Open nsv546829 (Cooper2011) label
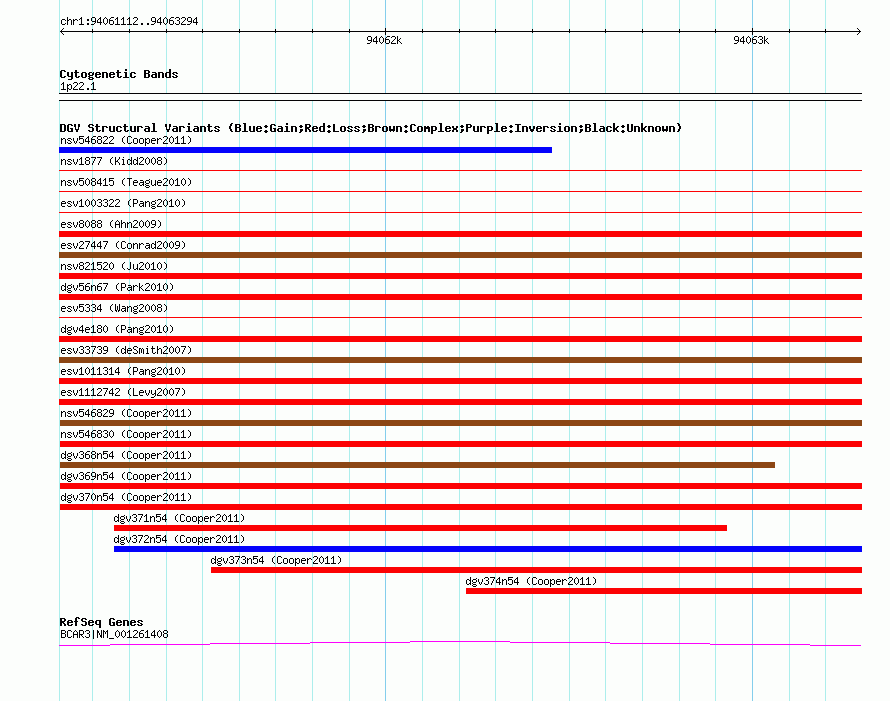890x701 pixels. pos(126,413)
